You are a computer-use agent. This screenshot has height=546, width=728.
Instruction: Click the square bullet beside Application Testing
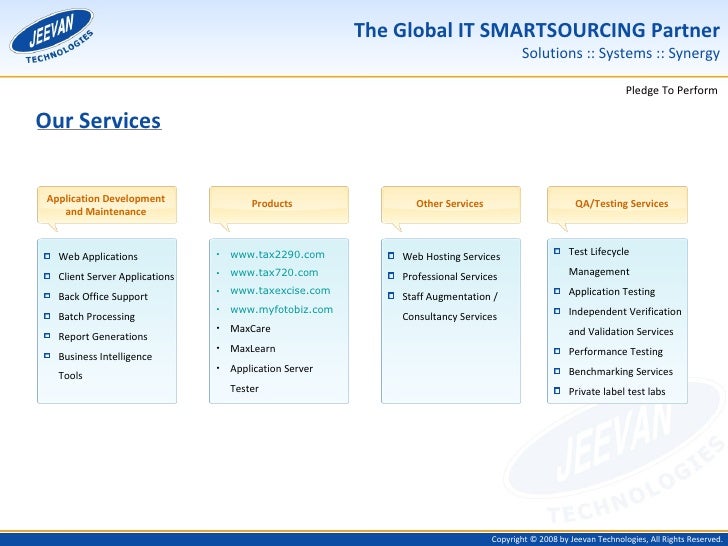pyautogui.click(x=557, y=291)
